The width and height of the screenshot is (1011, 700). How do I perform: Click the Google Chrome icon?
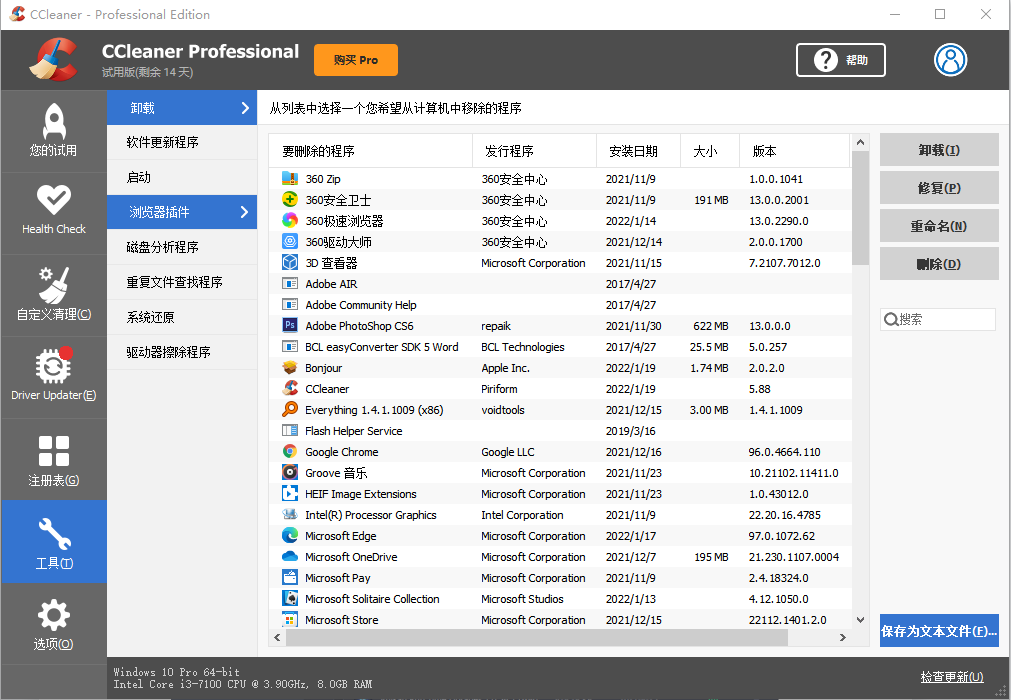290,451
